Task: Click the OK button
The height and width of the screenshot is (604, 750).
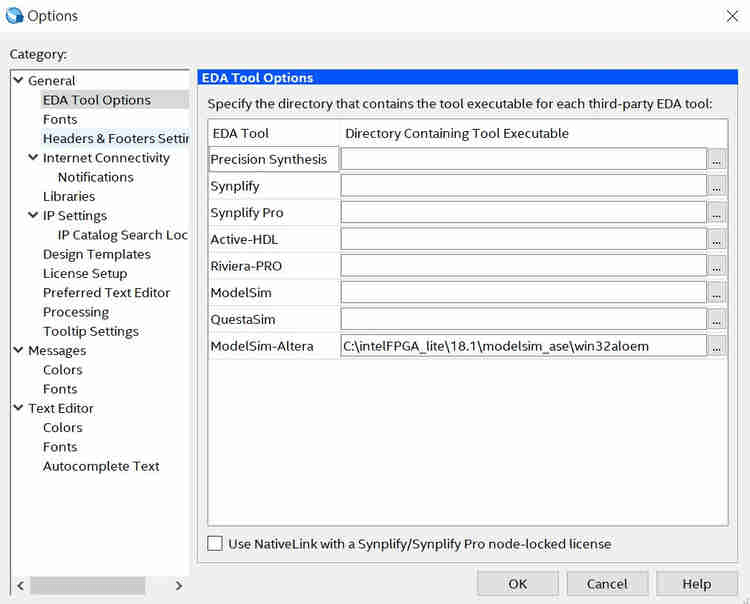Action: 517,584
